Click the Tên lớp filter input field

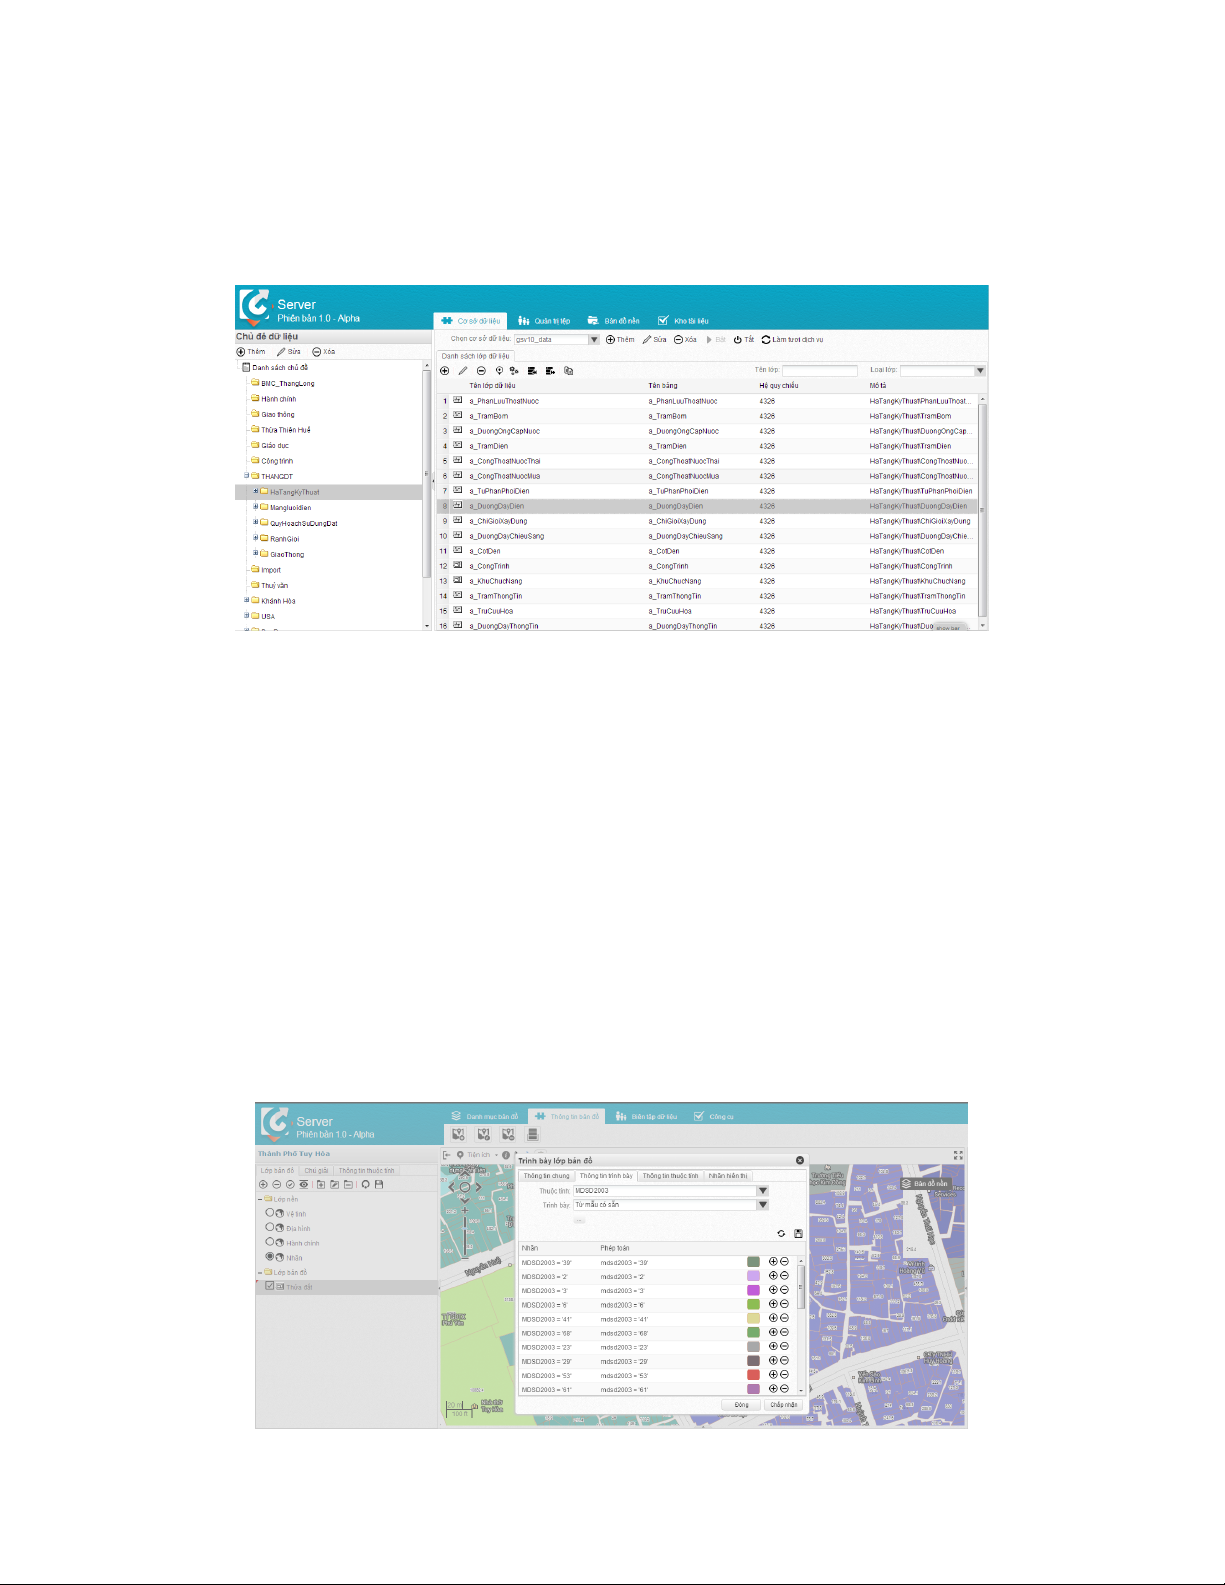[820, 371]
